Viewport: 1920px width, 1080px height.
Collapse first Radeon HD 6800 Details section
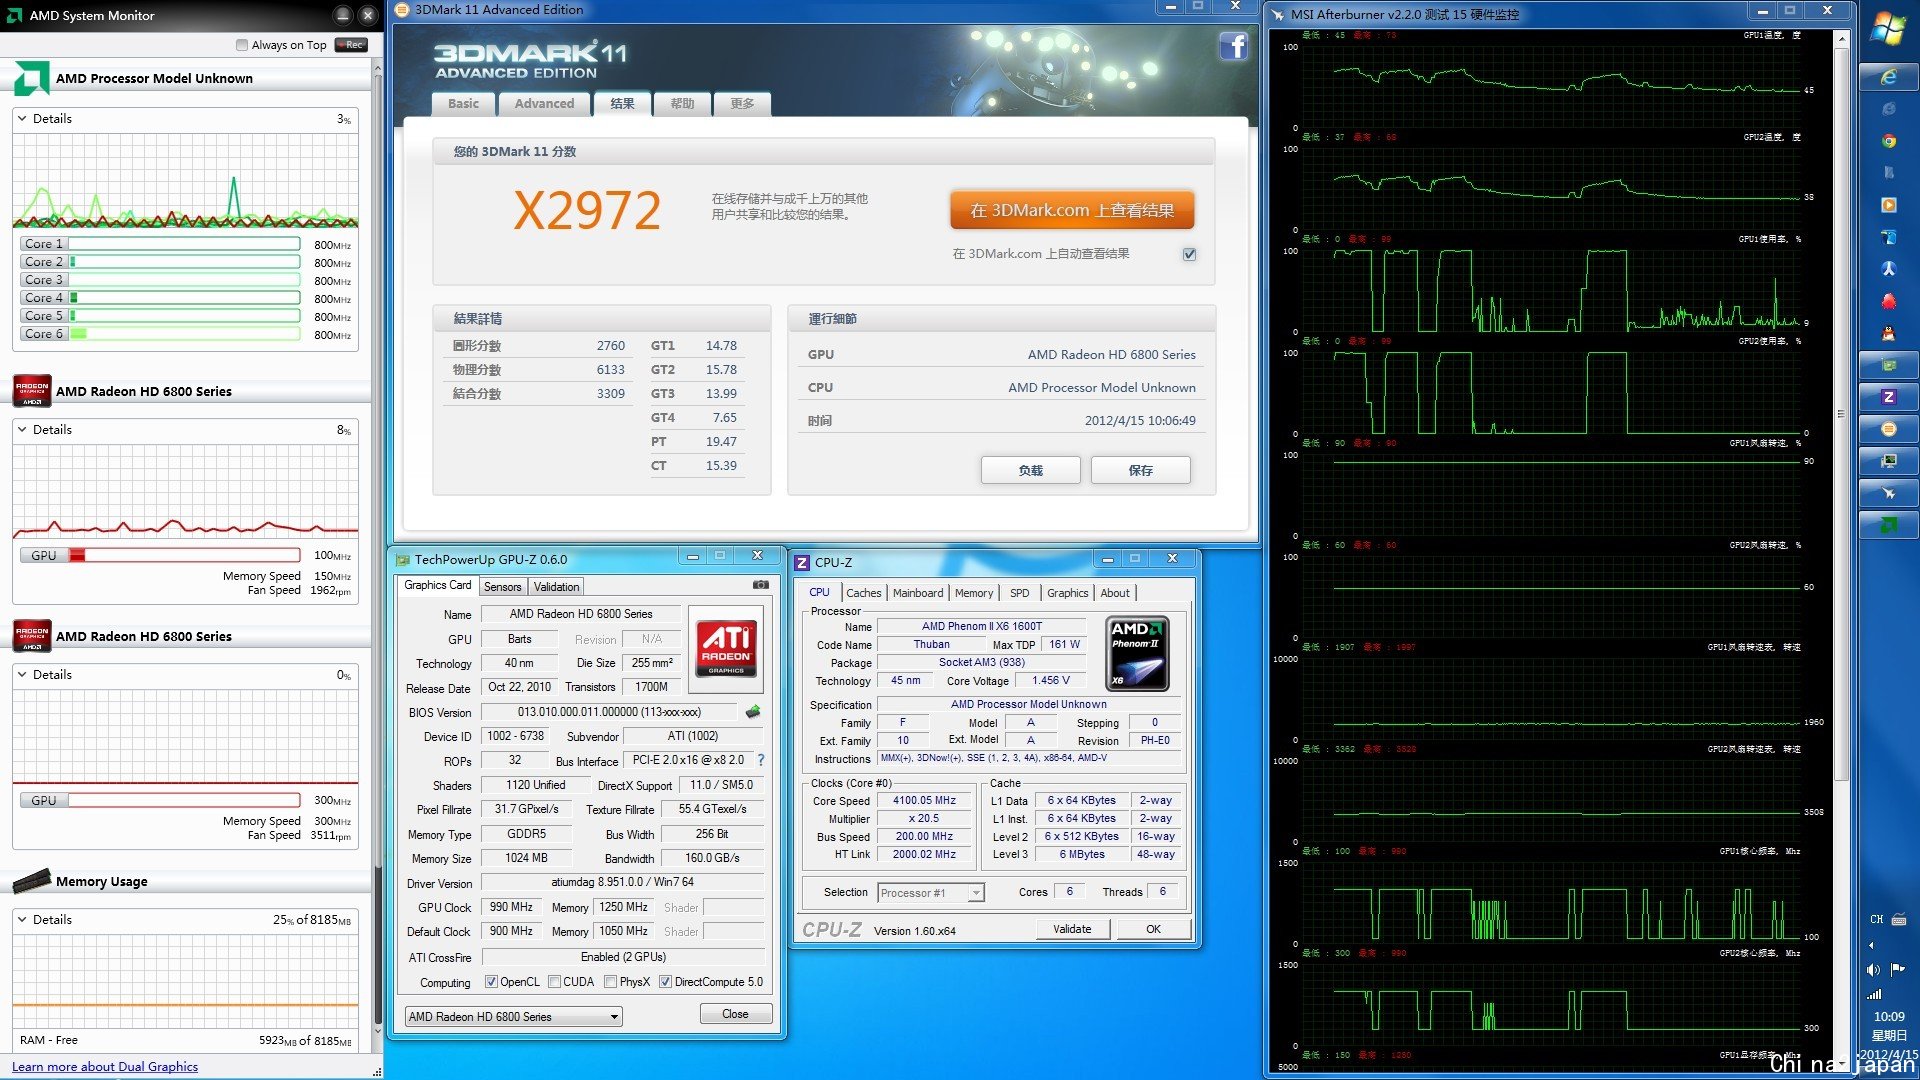22,429
